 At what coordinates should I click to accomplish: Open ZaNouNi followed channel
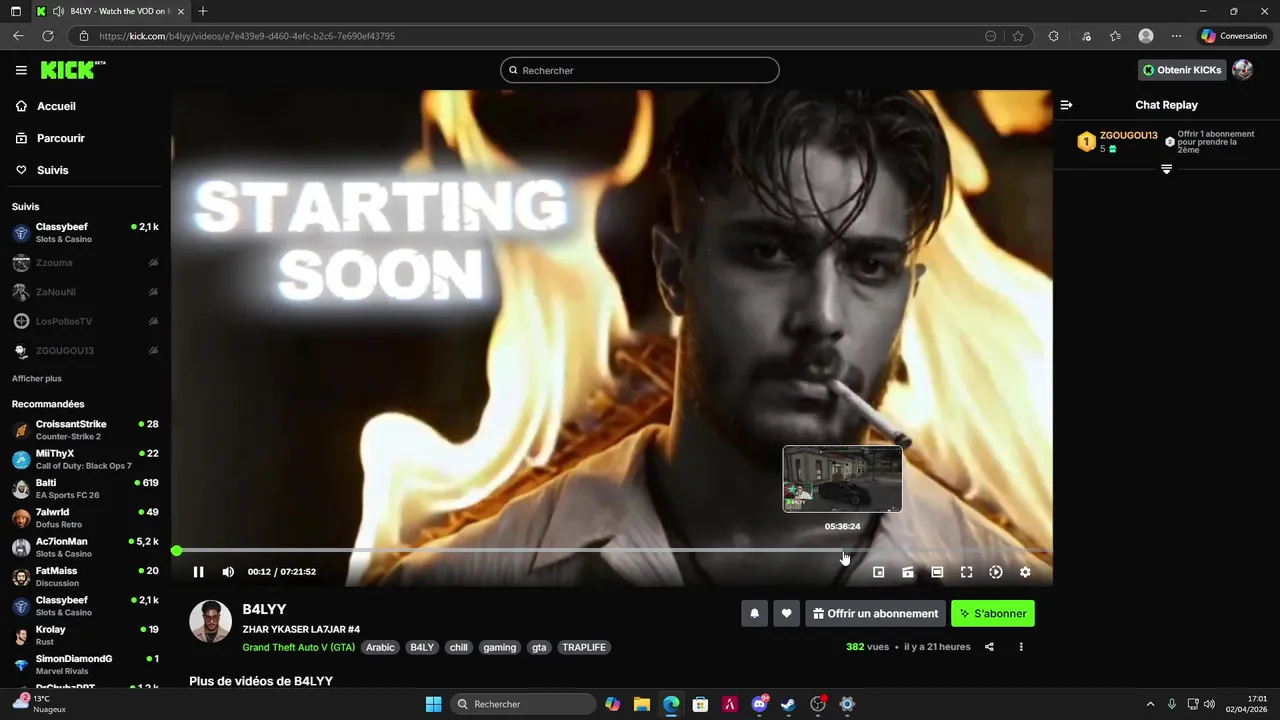[x=84, y=292]
